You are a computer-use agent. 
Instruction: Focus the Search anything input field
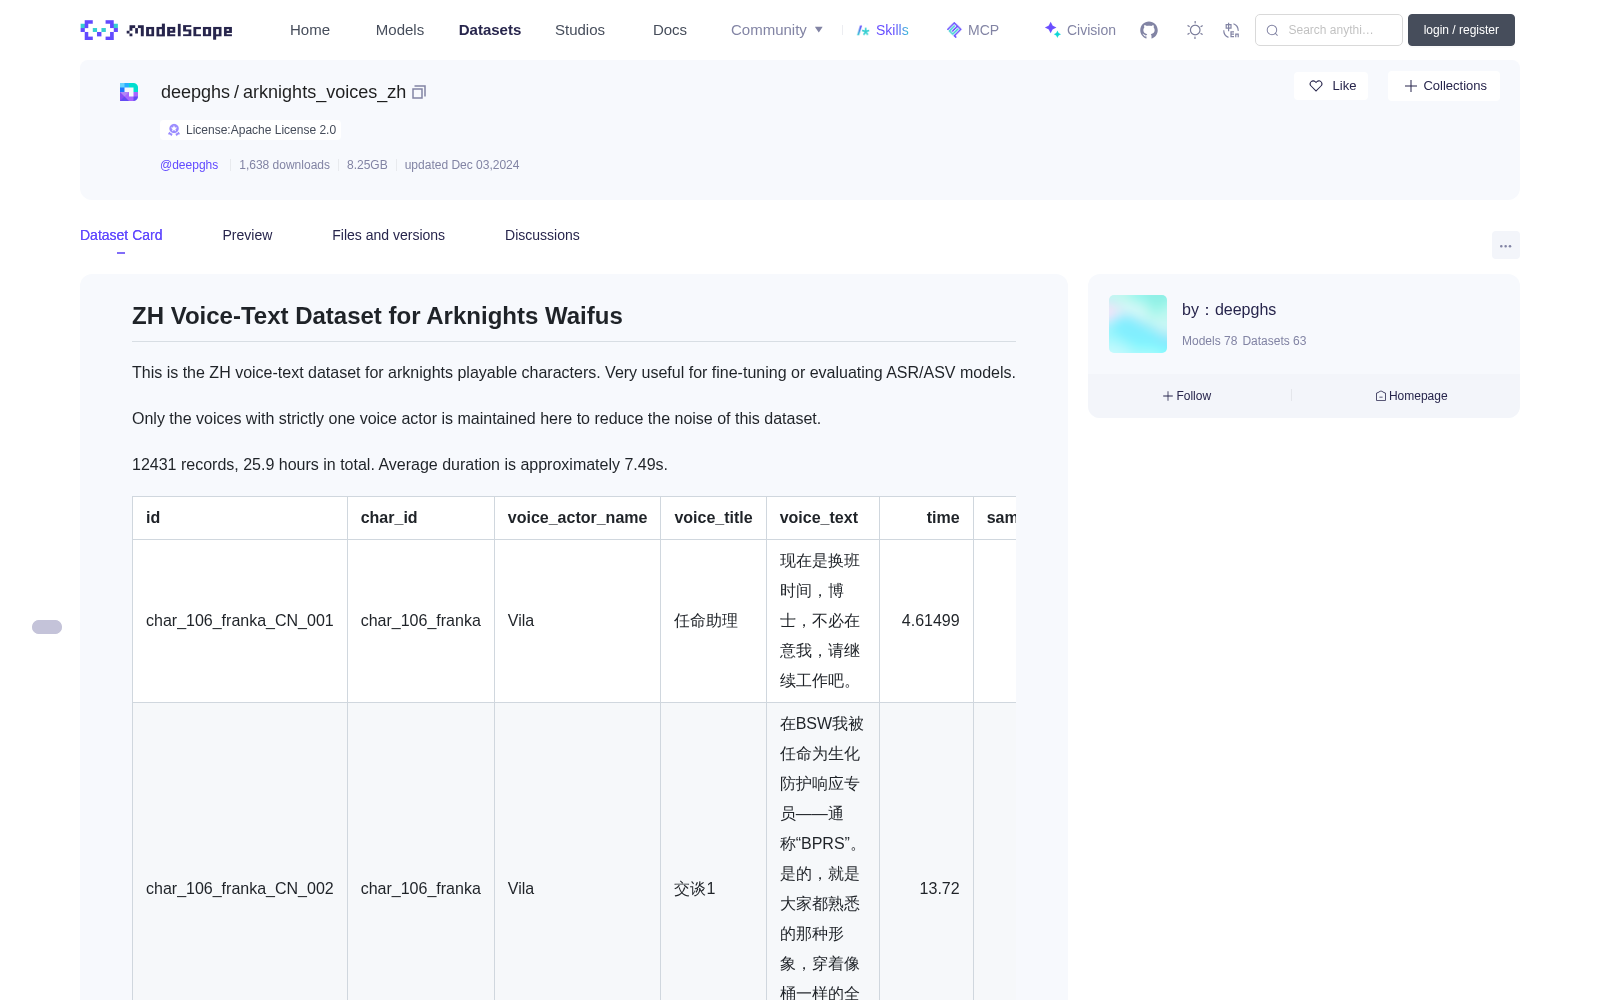(x=1329, y=30)
